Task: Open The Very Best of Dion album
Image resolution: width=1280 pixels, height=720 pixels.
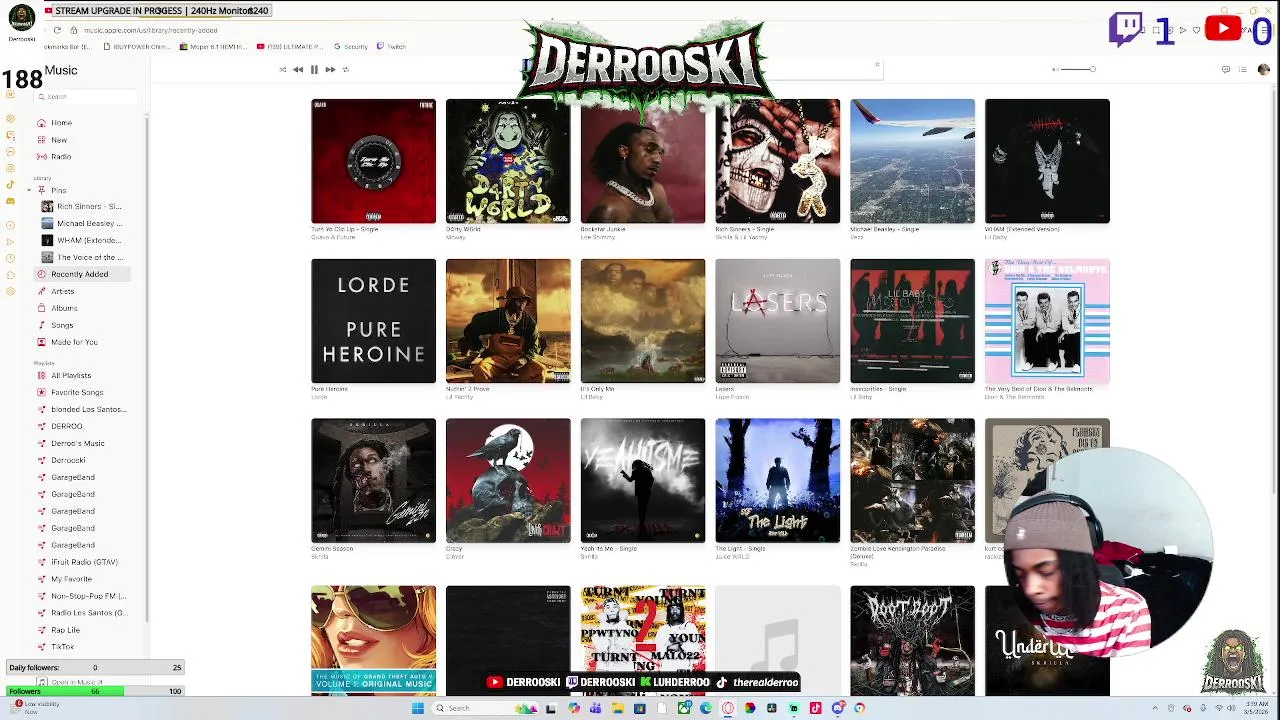Action: point(1047,321)
